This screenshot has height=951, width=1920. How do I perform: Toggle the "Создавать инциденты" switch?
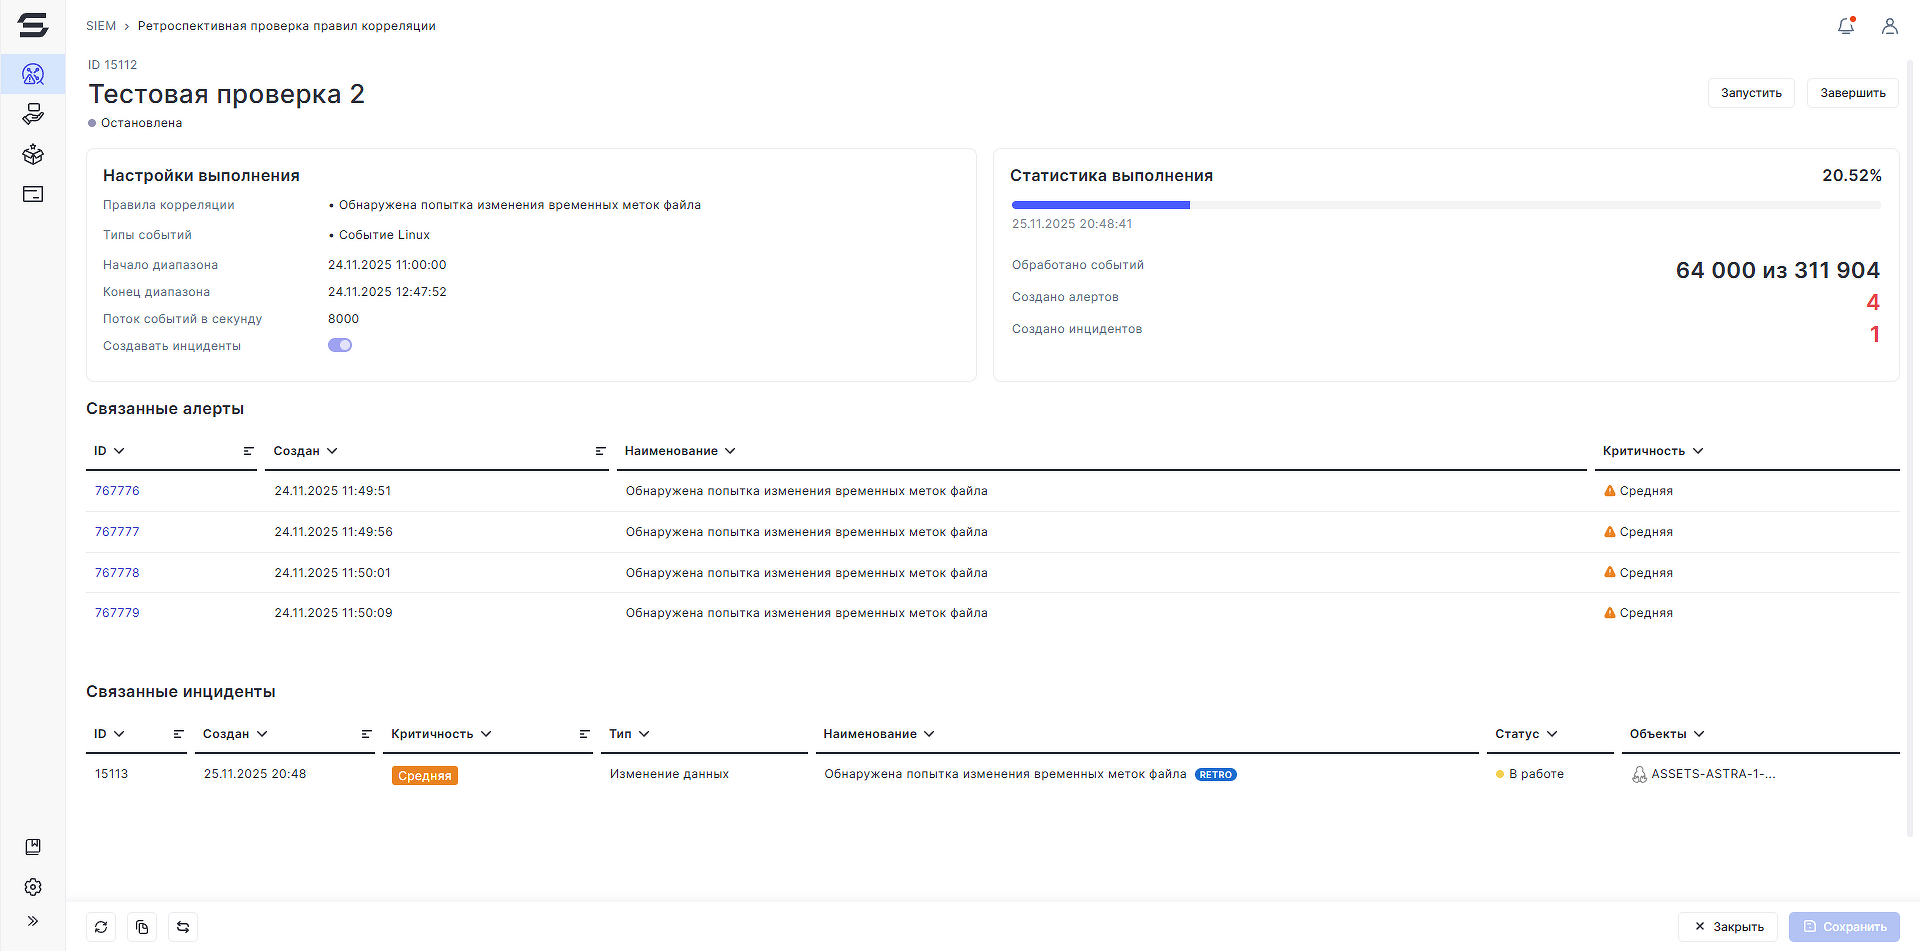340,345
